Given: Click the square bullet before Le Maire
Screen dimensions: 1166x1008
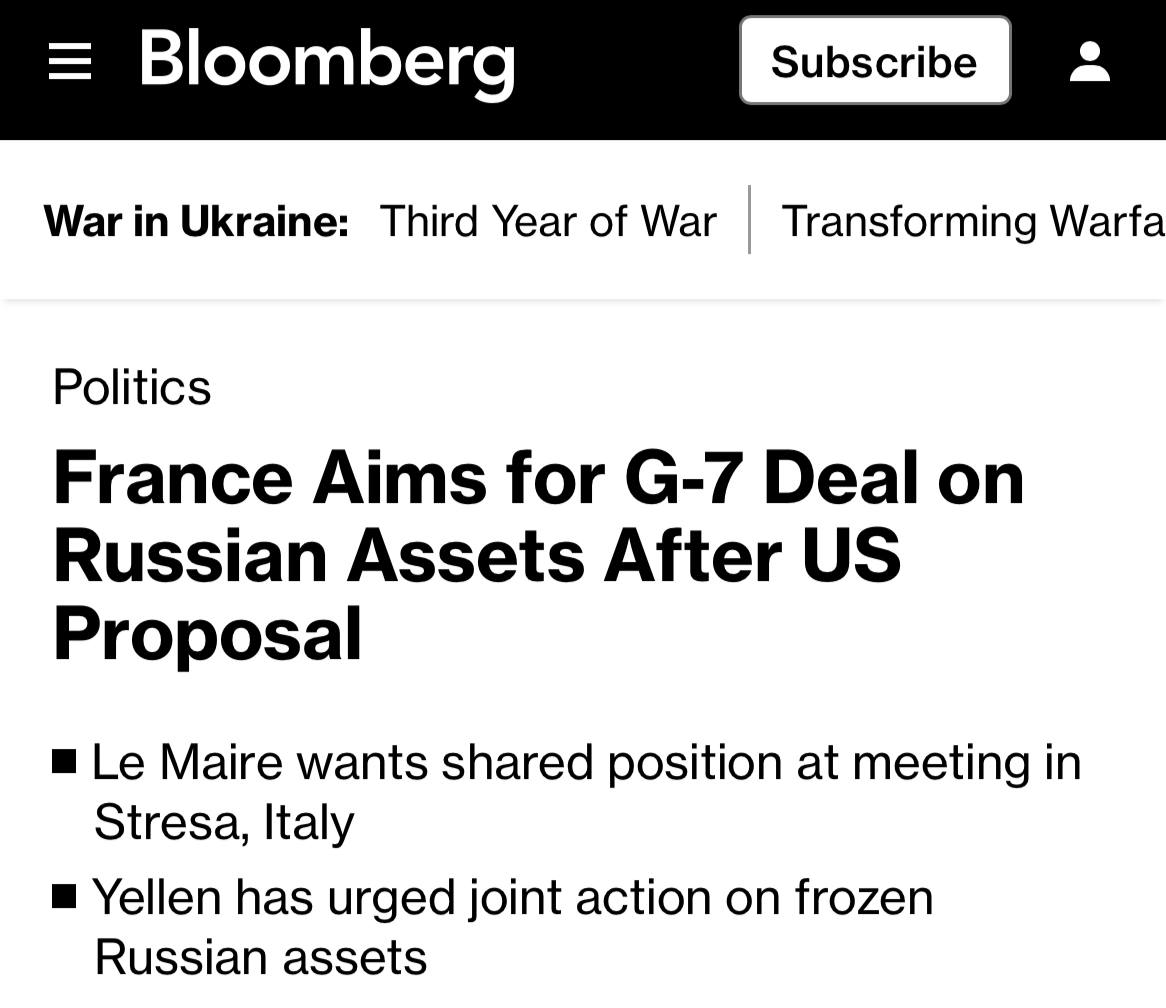Looking at the screenshot, I should click(x=65, y=763).
